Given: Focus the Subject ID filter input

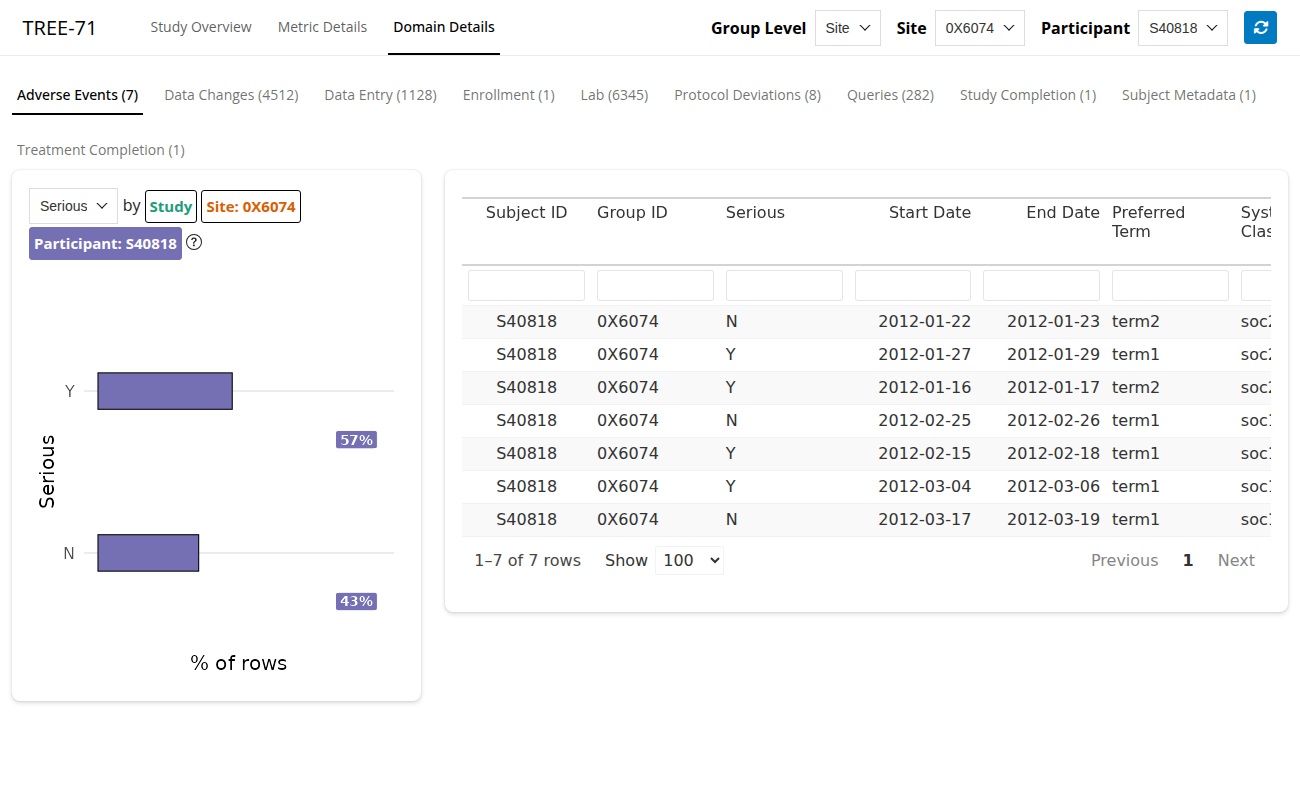Looking at the screenshot, I should pyautogui.click(x=526, y=285).
